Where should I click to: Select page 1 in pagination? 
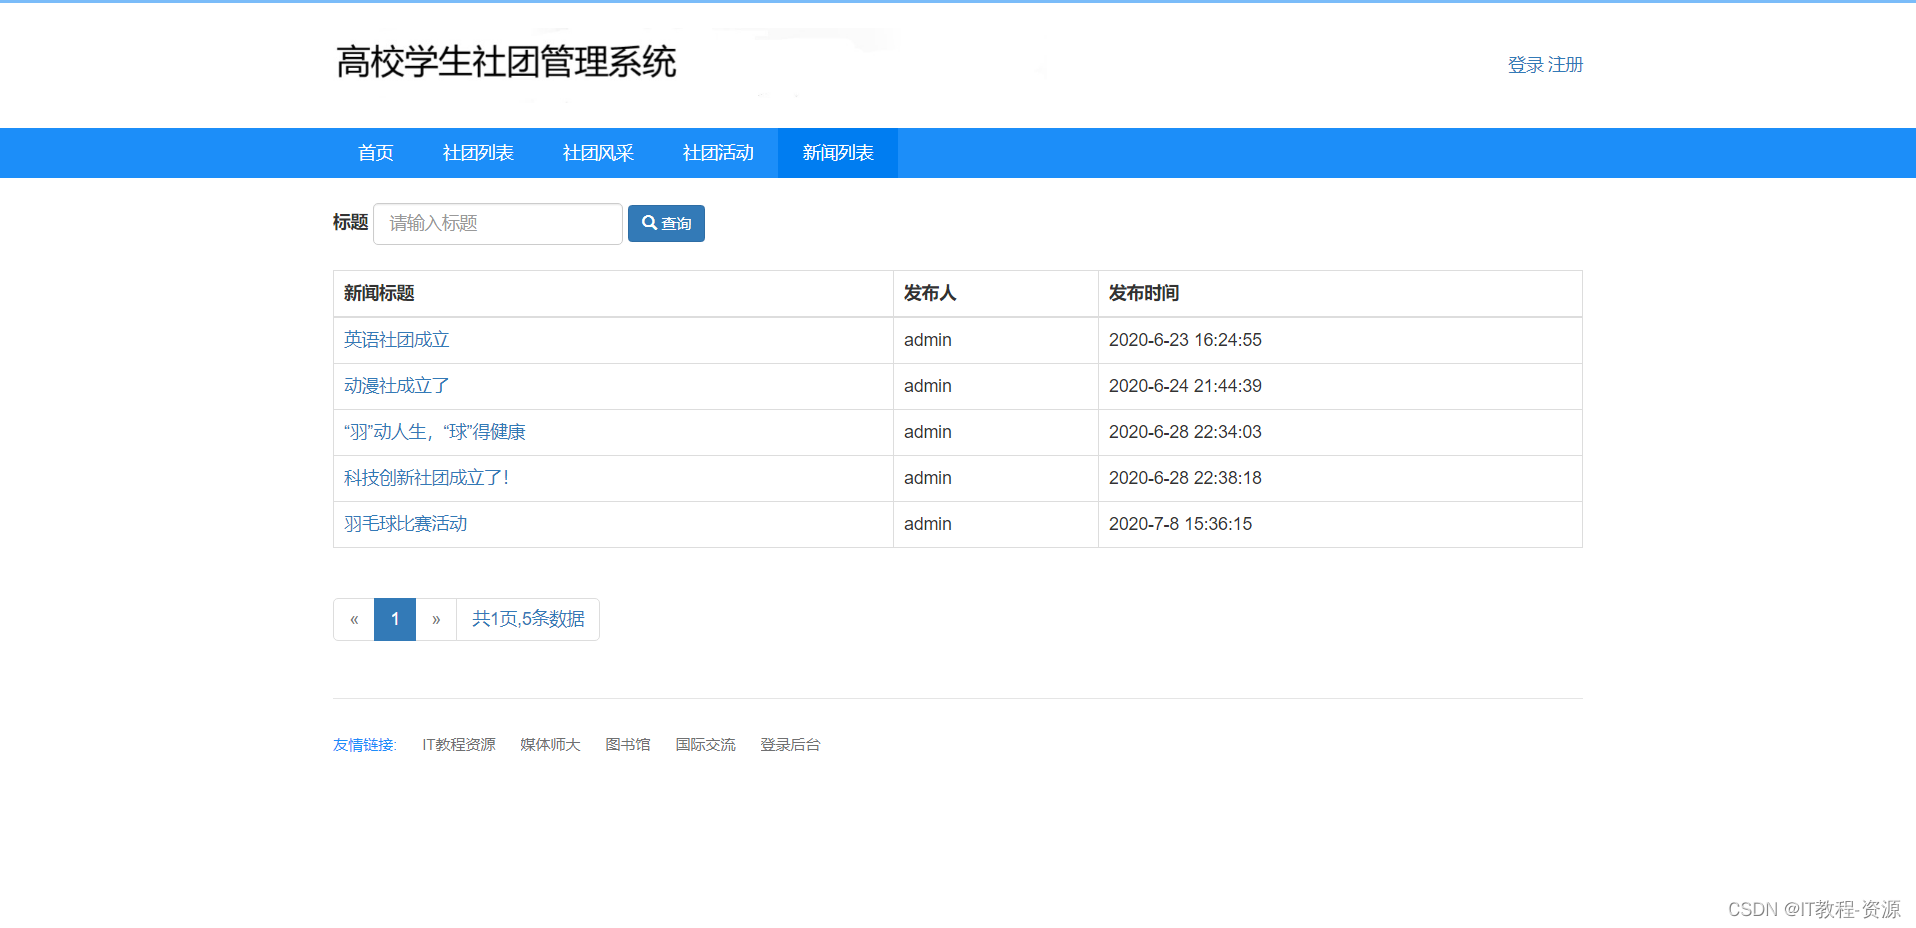395,619
